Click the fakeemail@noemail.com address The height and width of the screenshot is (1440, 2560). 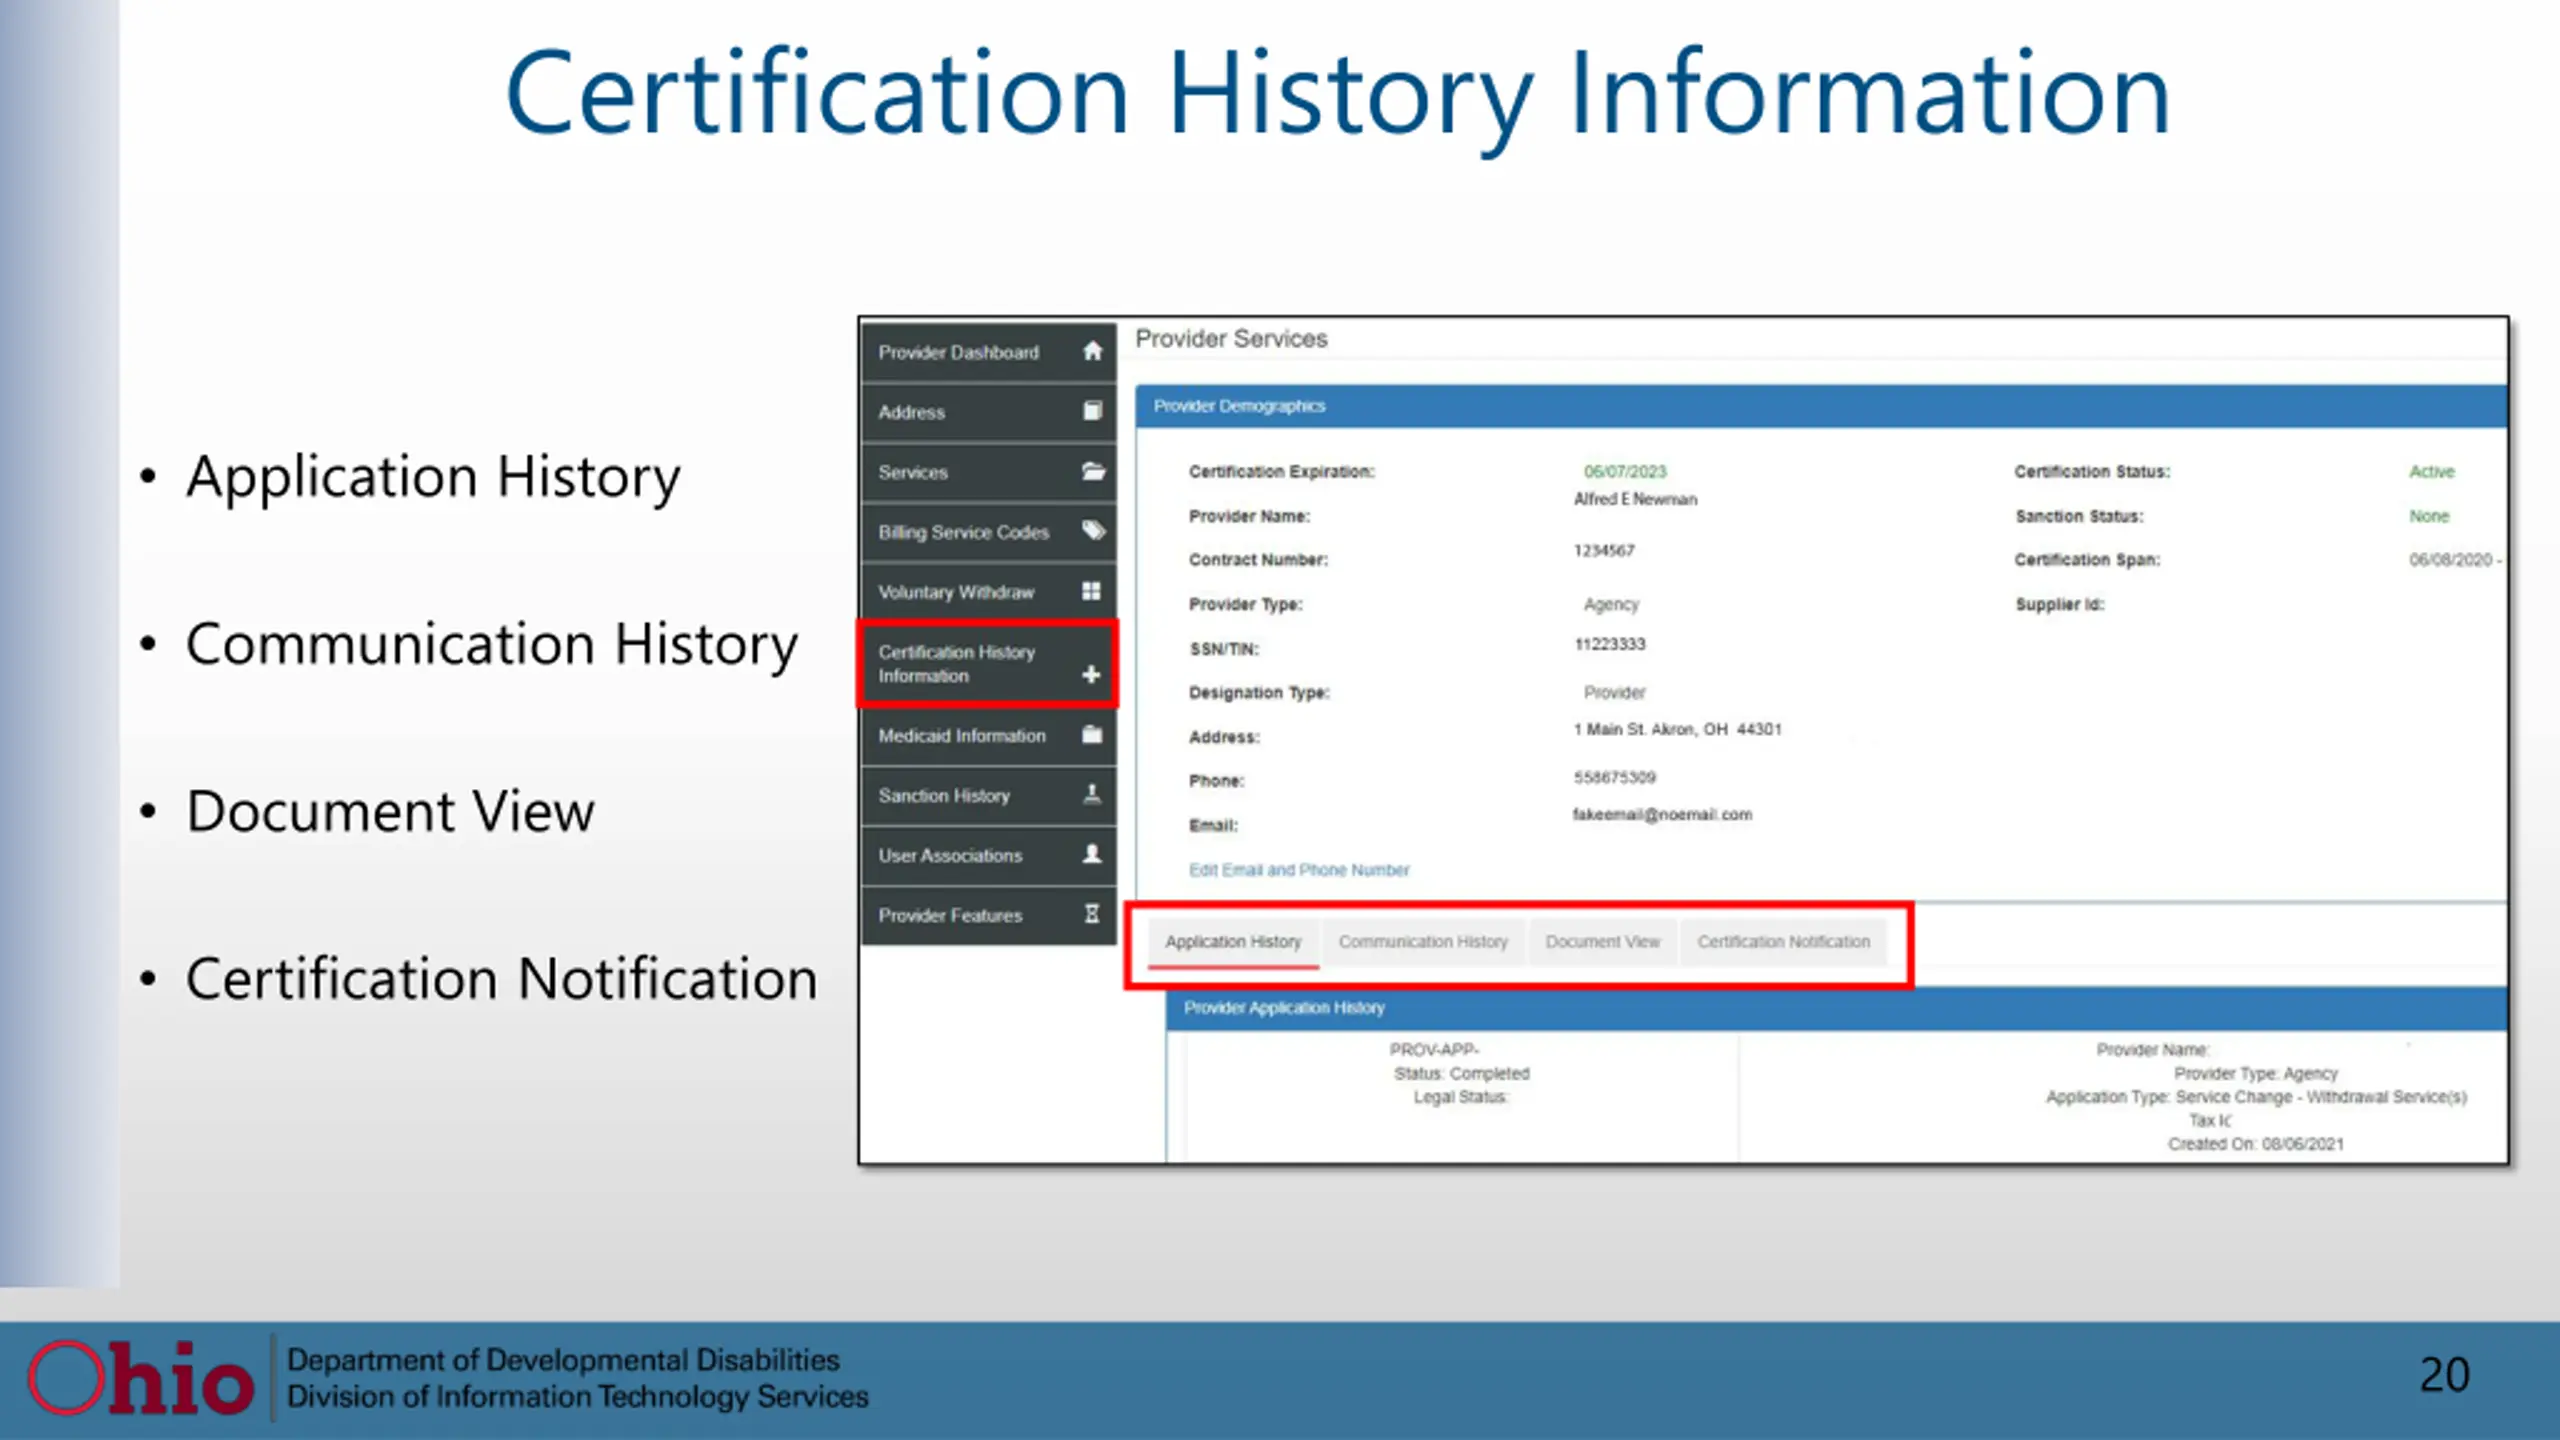[1662, 815]
